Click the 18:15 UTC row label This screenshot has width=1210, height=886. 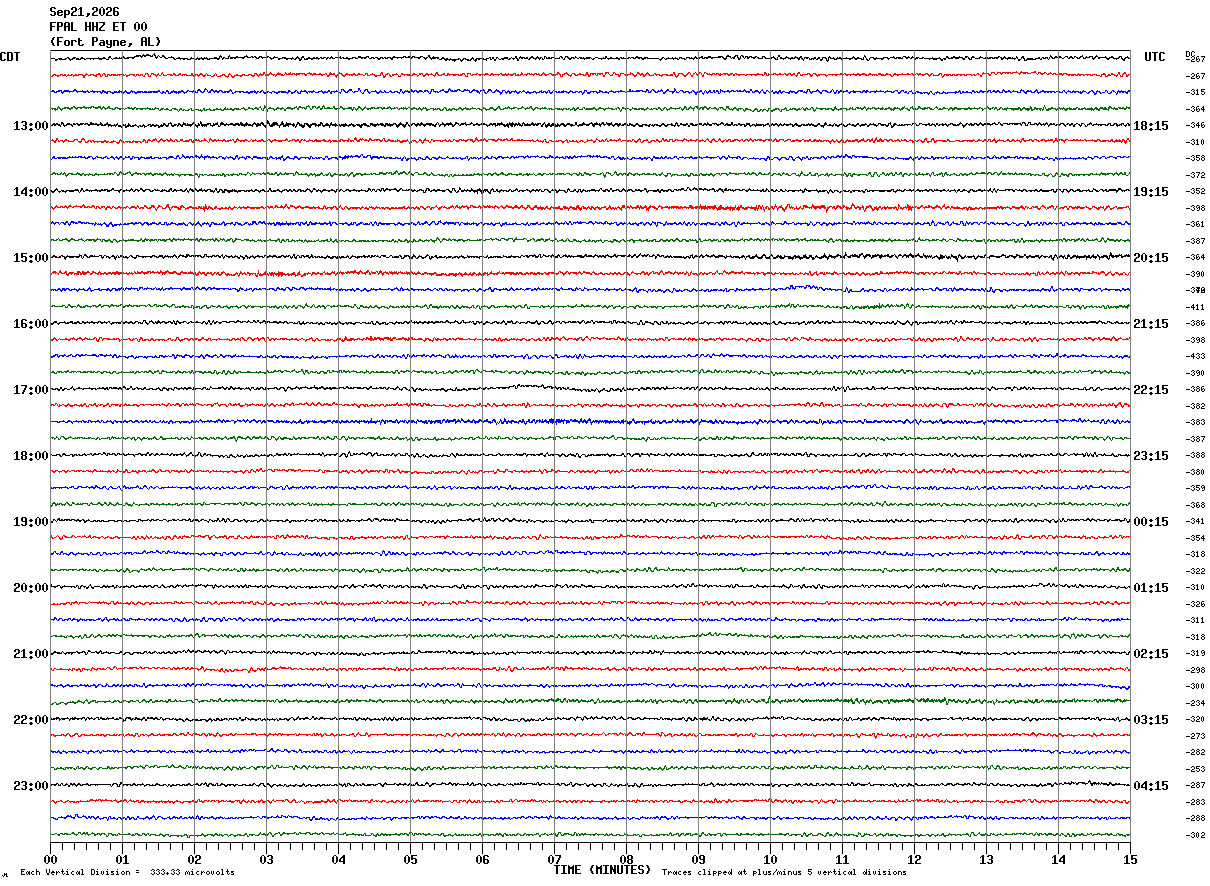click(1150, 126)
